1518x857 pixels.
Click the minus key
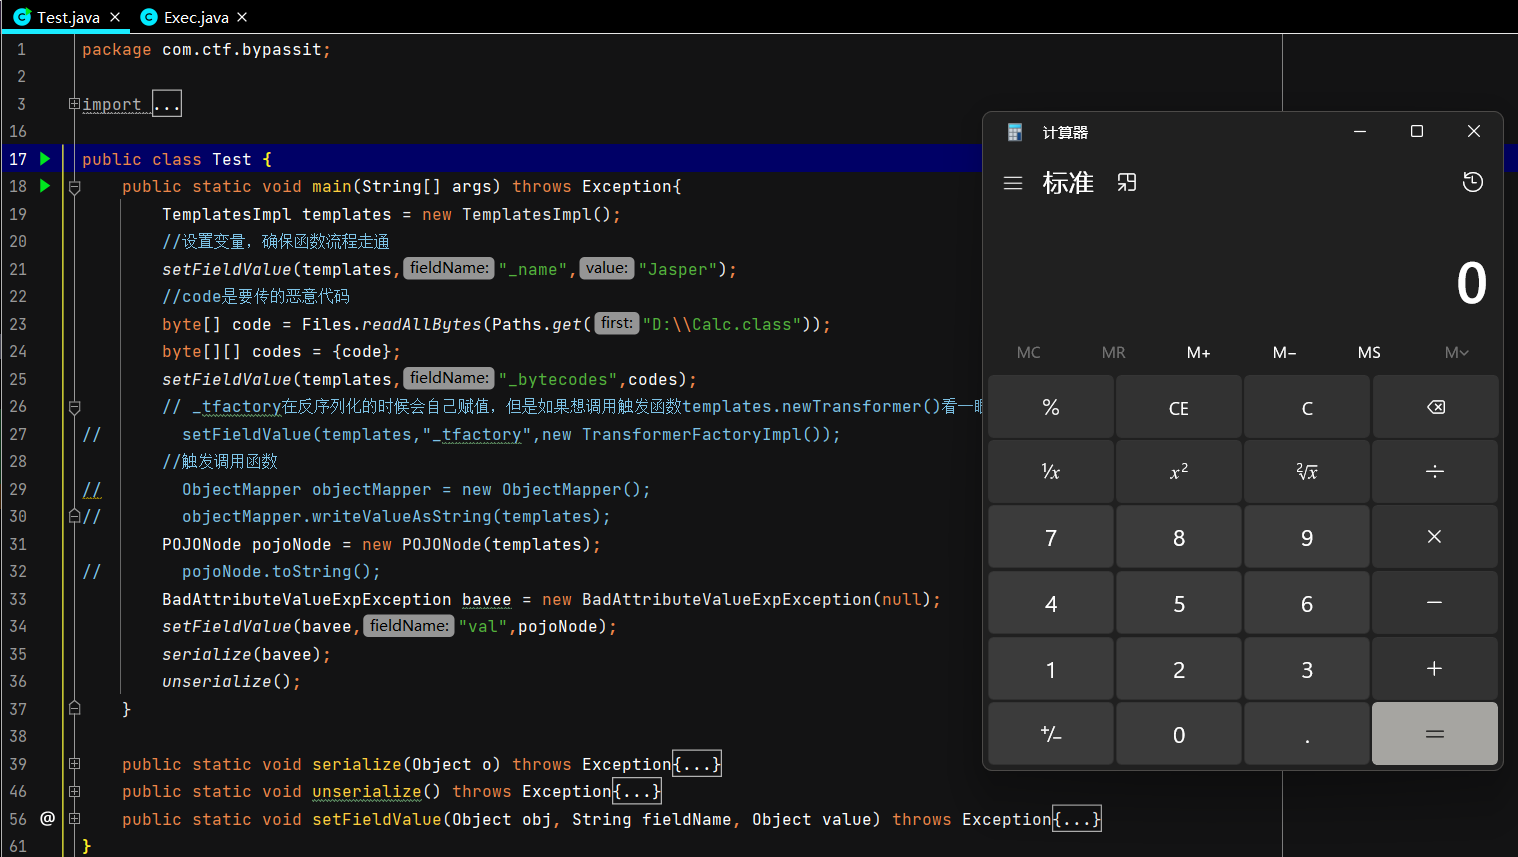tap(1435, 603)
